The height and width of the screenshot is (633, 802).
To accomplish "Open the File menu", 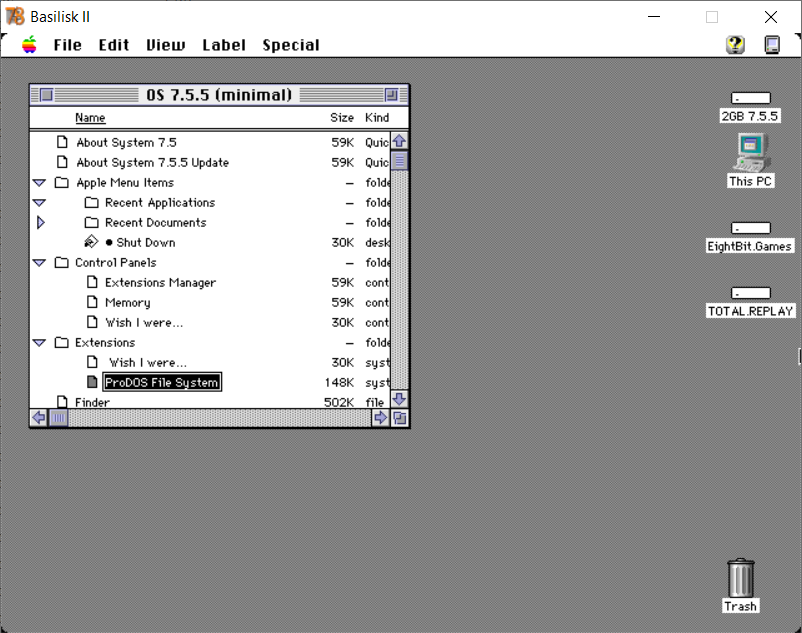I will [x=68, y=45].
